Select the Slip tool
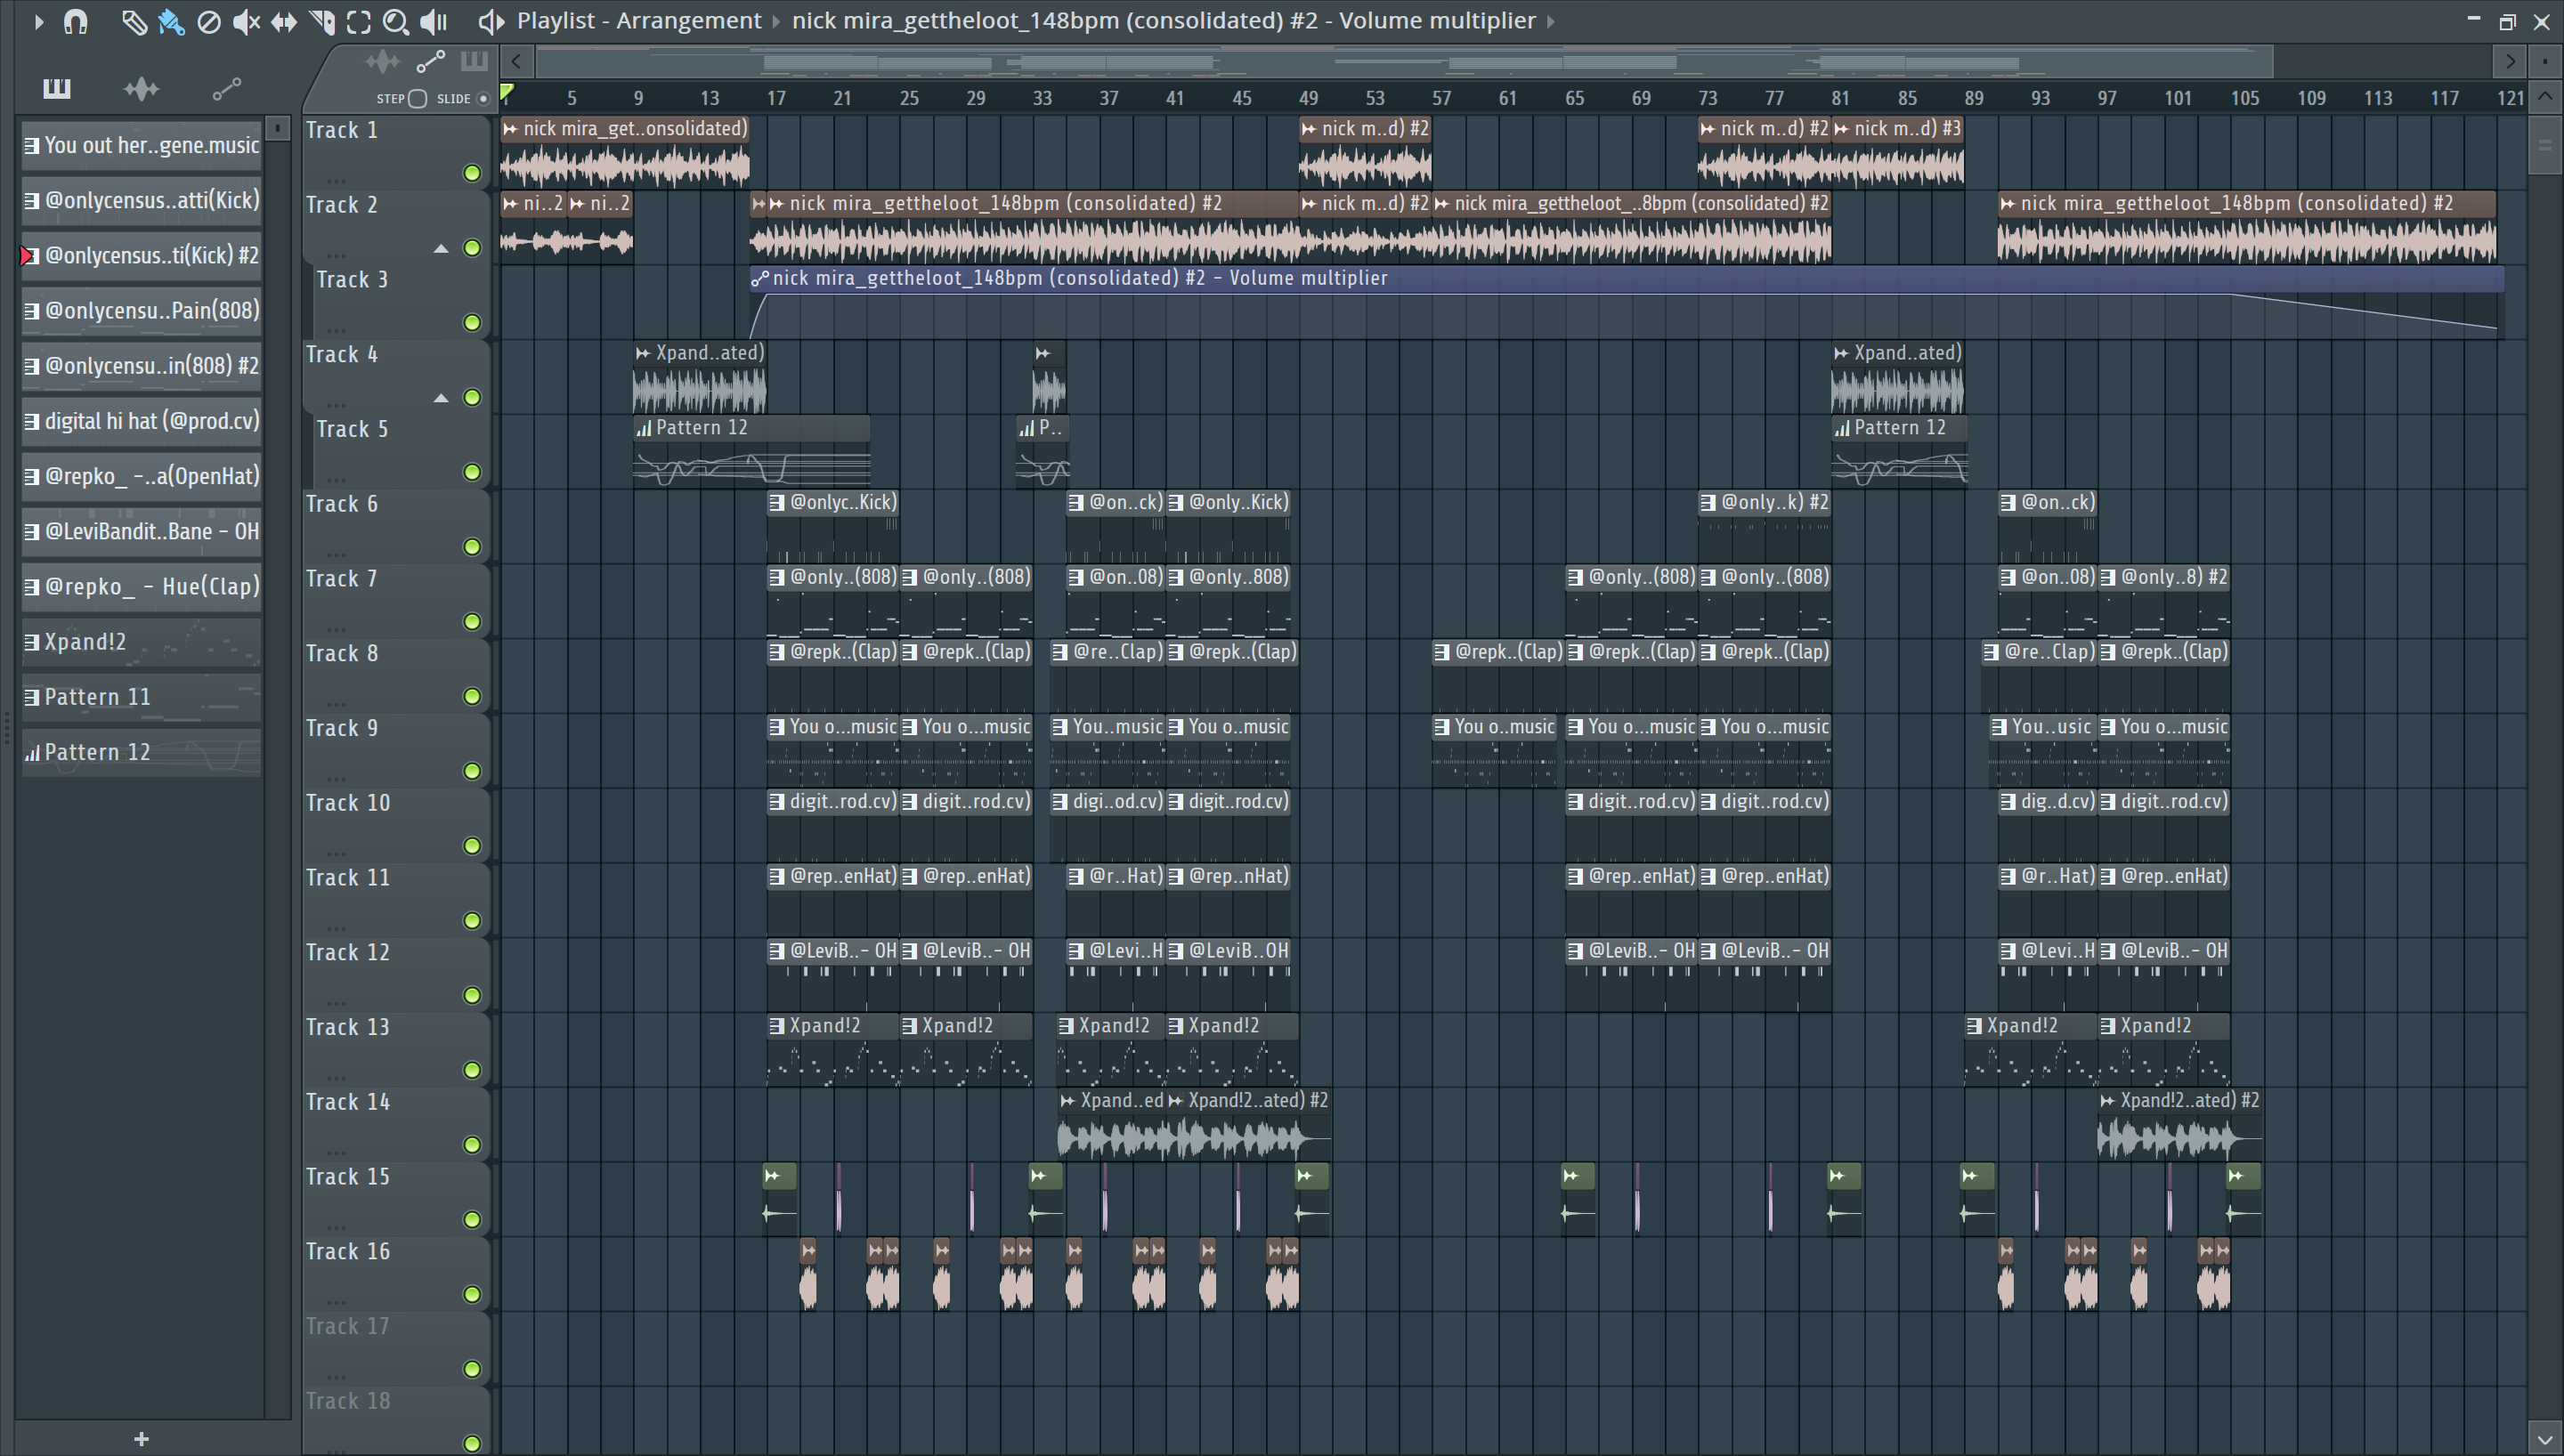 284,21
